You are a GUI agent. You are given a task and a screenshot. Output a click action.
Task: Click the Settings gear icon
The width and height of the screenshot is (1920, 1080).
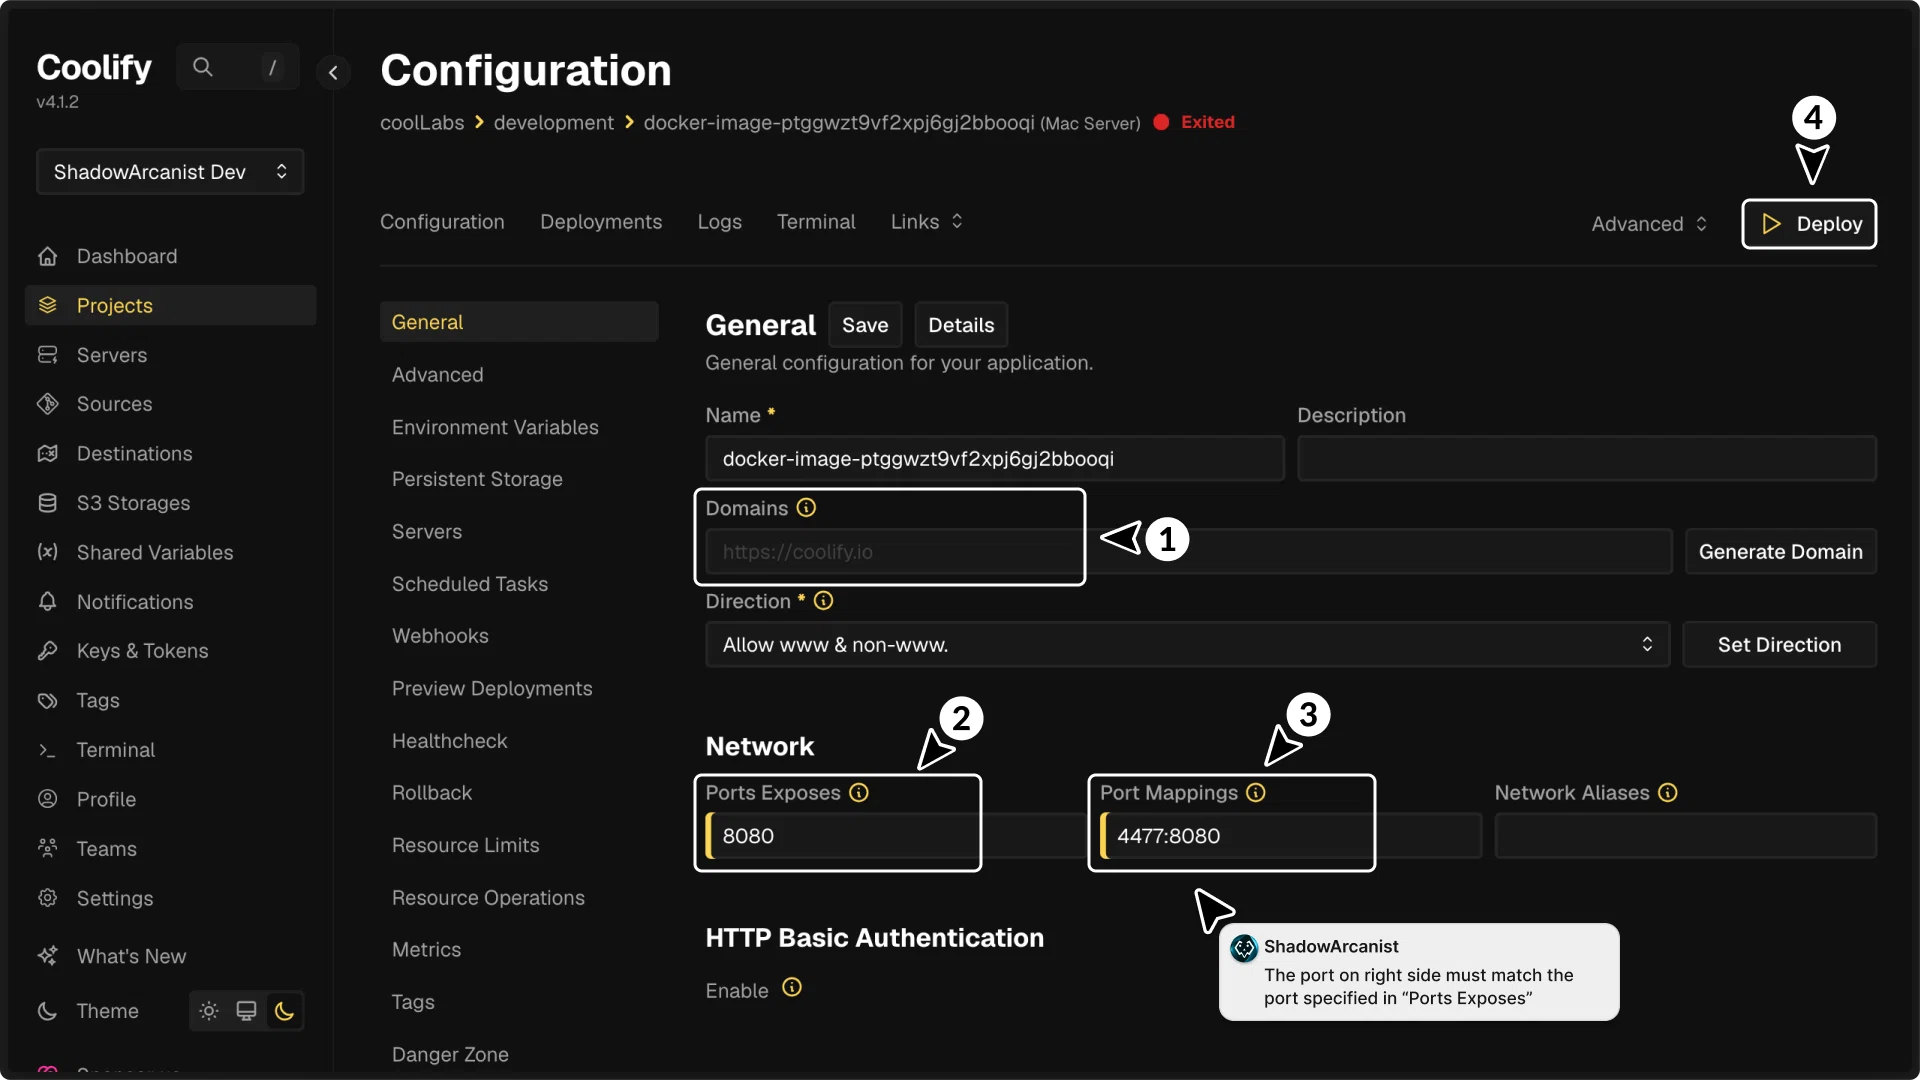point(47,898)
